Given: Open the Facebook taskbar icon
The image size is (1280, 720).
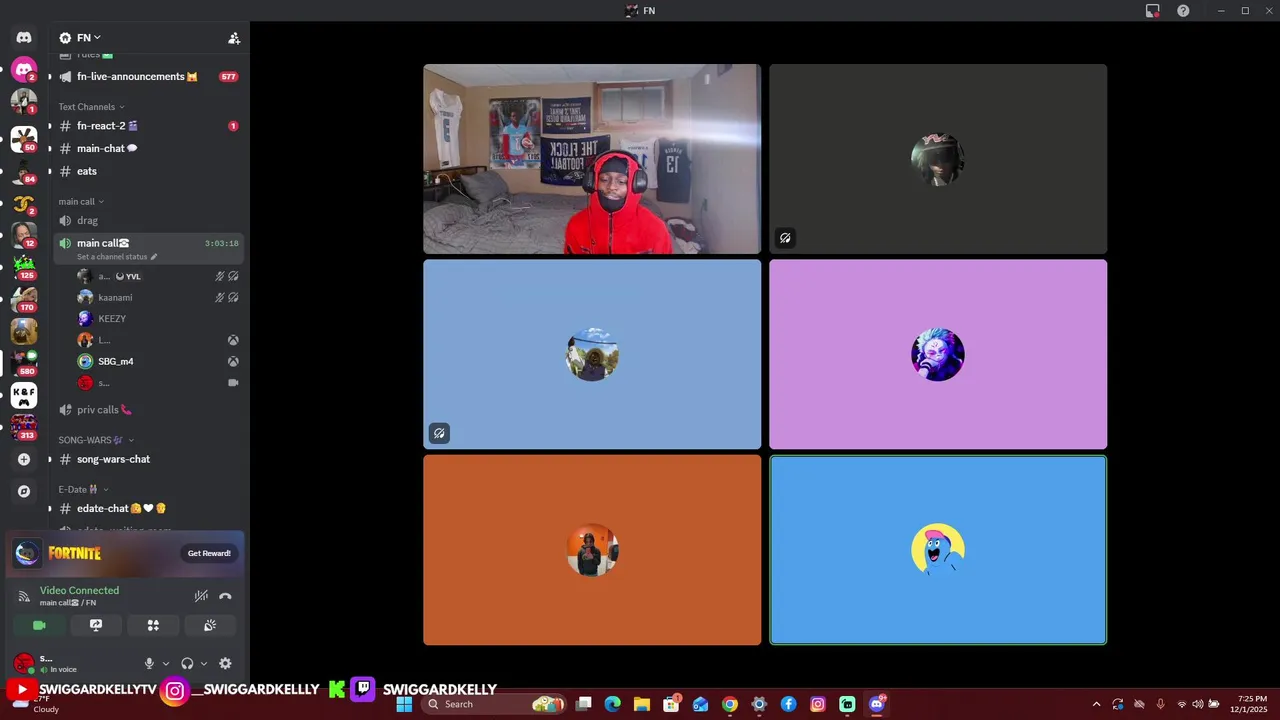Looking at the screenshot, I should (788, 704).
